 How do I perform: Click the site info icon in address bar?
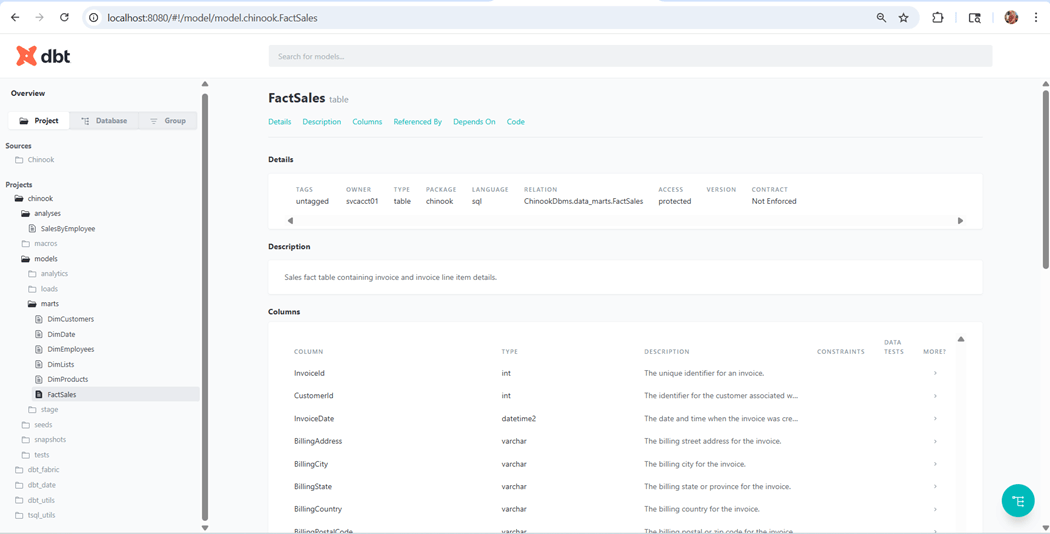coord(94,18)
